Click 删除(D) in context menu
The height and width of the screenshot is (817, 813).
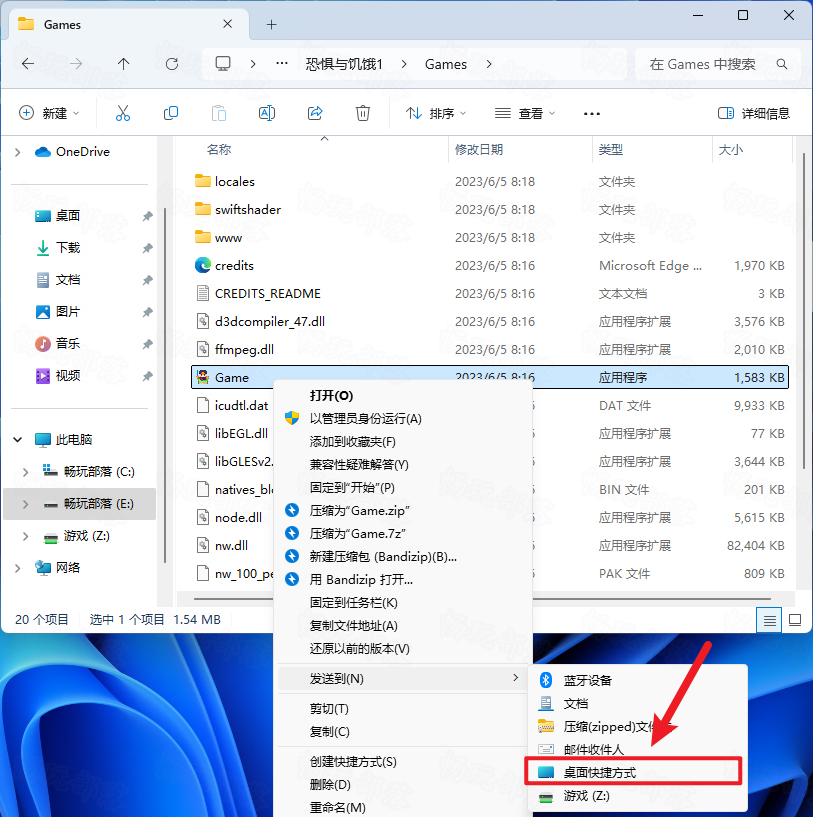click(402, 785)
